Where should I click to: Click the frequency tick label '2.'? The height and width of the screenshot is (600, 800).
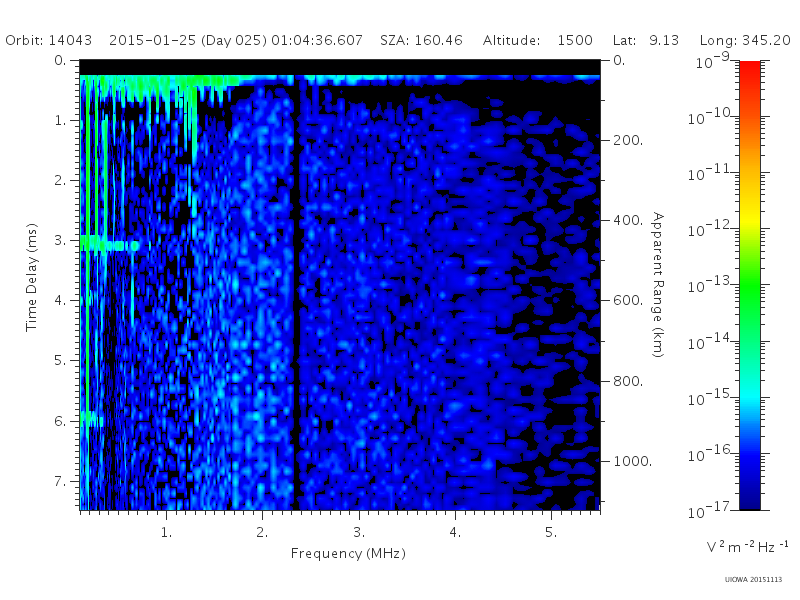(x=262, y=532)
